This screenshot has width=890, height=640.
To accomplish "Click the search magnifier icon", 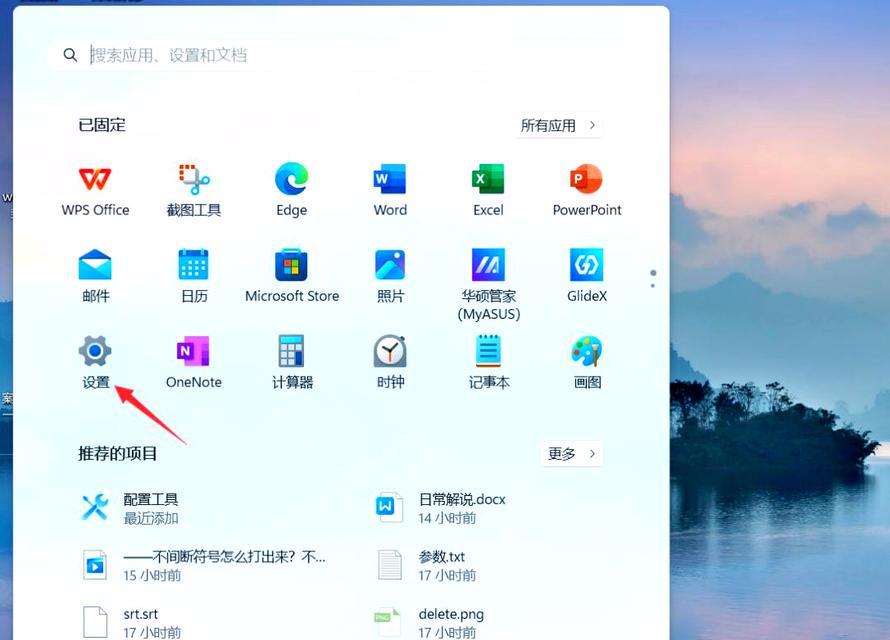I will [x=70, y=55].
